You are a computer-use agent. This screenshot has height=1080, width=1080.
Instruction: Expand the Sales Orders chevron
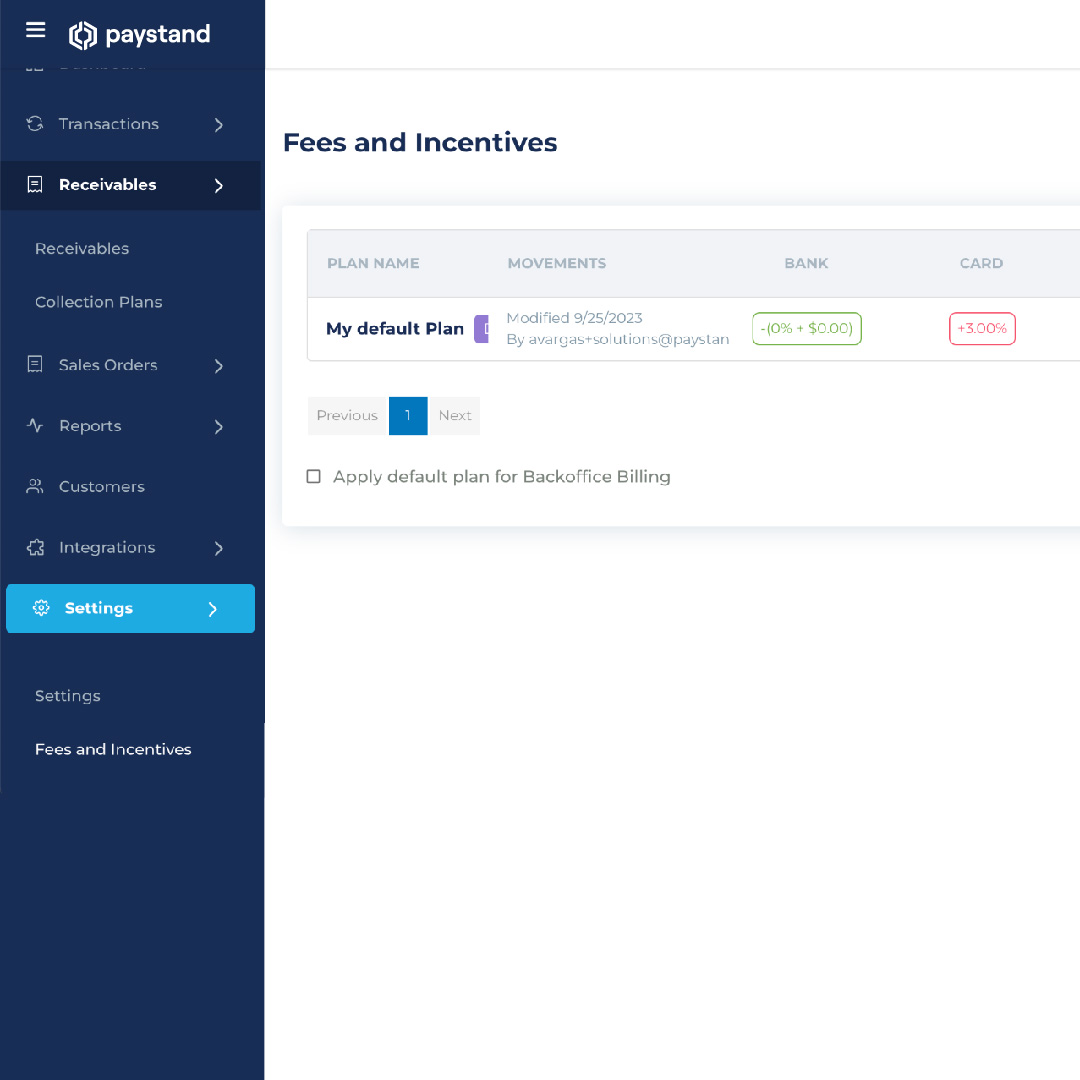[x=219, y=366]
